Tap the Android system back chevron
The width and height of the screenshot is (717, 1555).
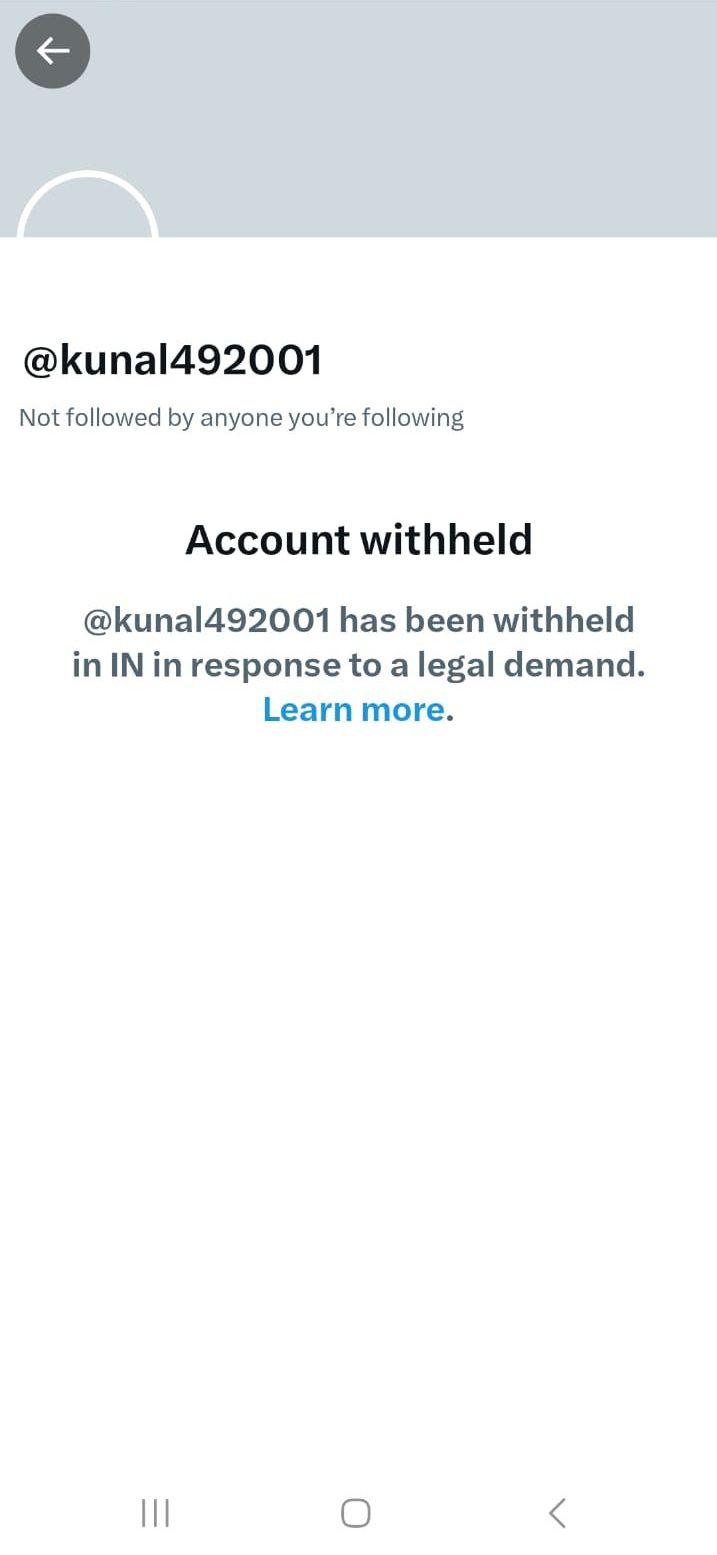pyautogui.click(x=558, y=1512)
